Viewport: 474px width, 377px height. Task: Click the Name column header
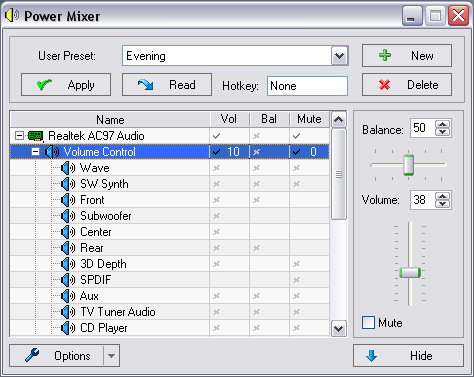[110, 119]
